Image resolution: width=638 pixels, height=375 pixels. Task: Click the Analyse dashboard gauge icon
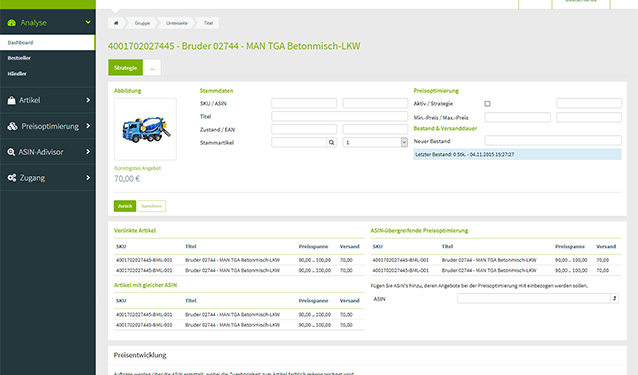pos(11,23)
